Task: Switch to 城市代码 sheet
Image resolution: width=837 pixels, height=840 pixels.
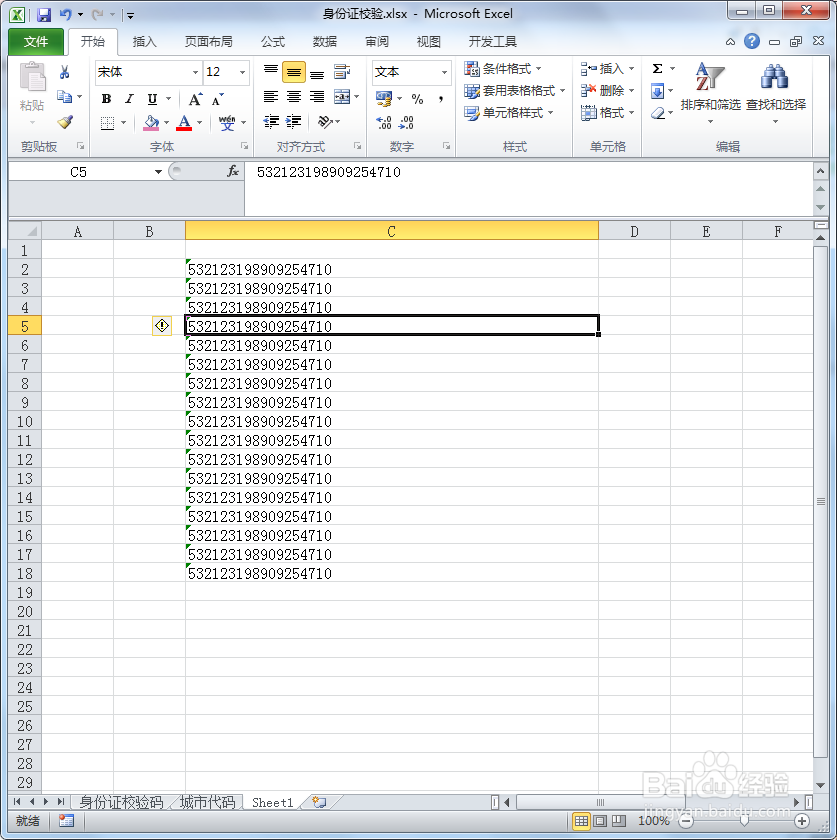Action: pyautogui.click(x=207, y=802)
